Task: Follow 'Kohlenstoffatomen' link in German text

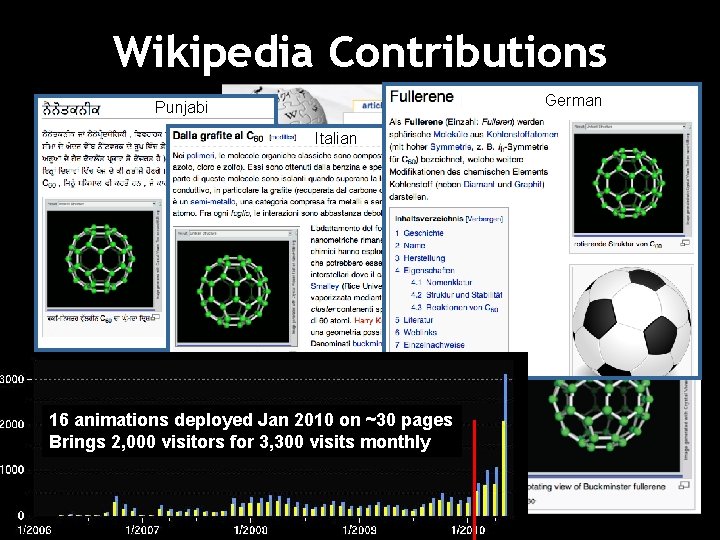Action: [x=523, y=135]
